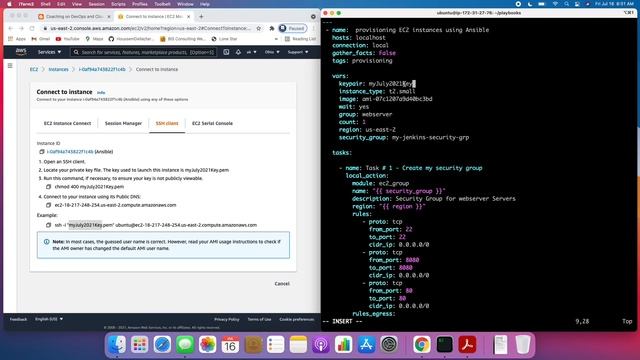
Task: Open a new Chrome tab
Action: pyautogui.click(x=201, y=17)
